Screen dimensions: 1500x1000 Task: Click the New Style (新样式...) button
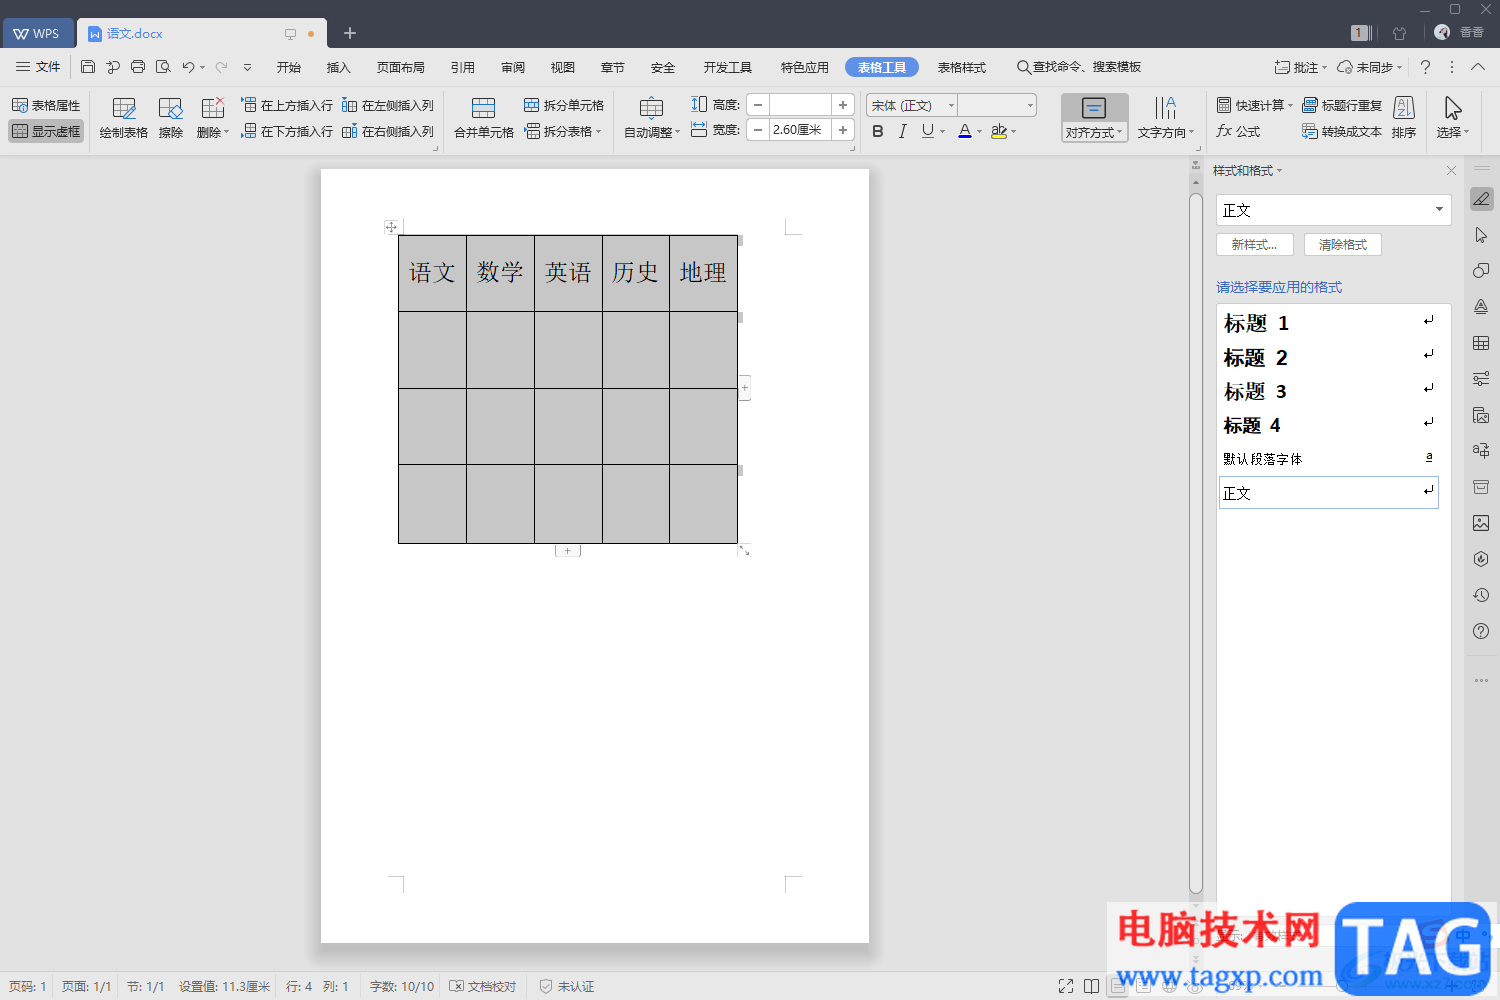pos(1255,244)
